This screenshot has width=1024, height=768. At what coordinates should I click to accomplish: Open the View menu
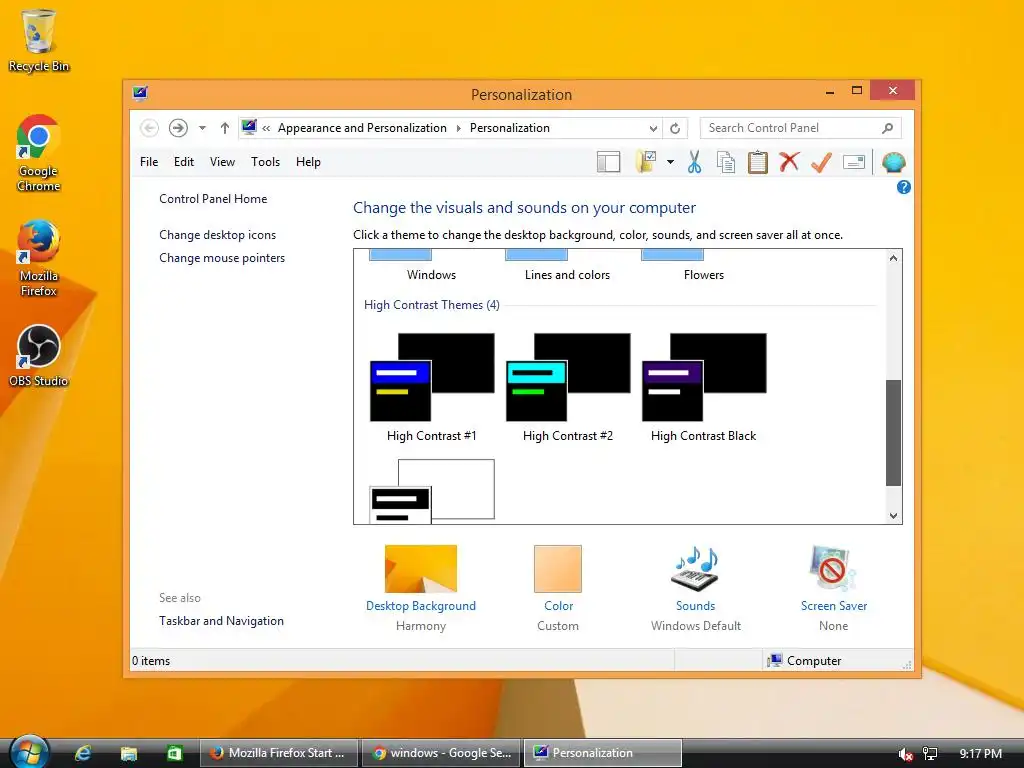[x=222, y=162]
